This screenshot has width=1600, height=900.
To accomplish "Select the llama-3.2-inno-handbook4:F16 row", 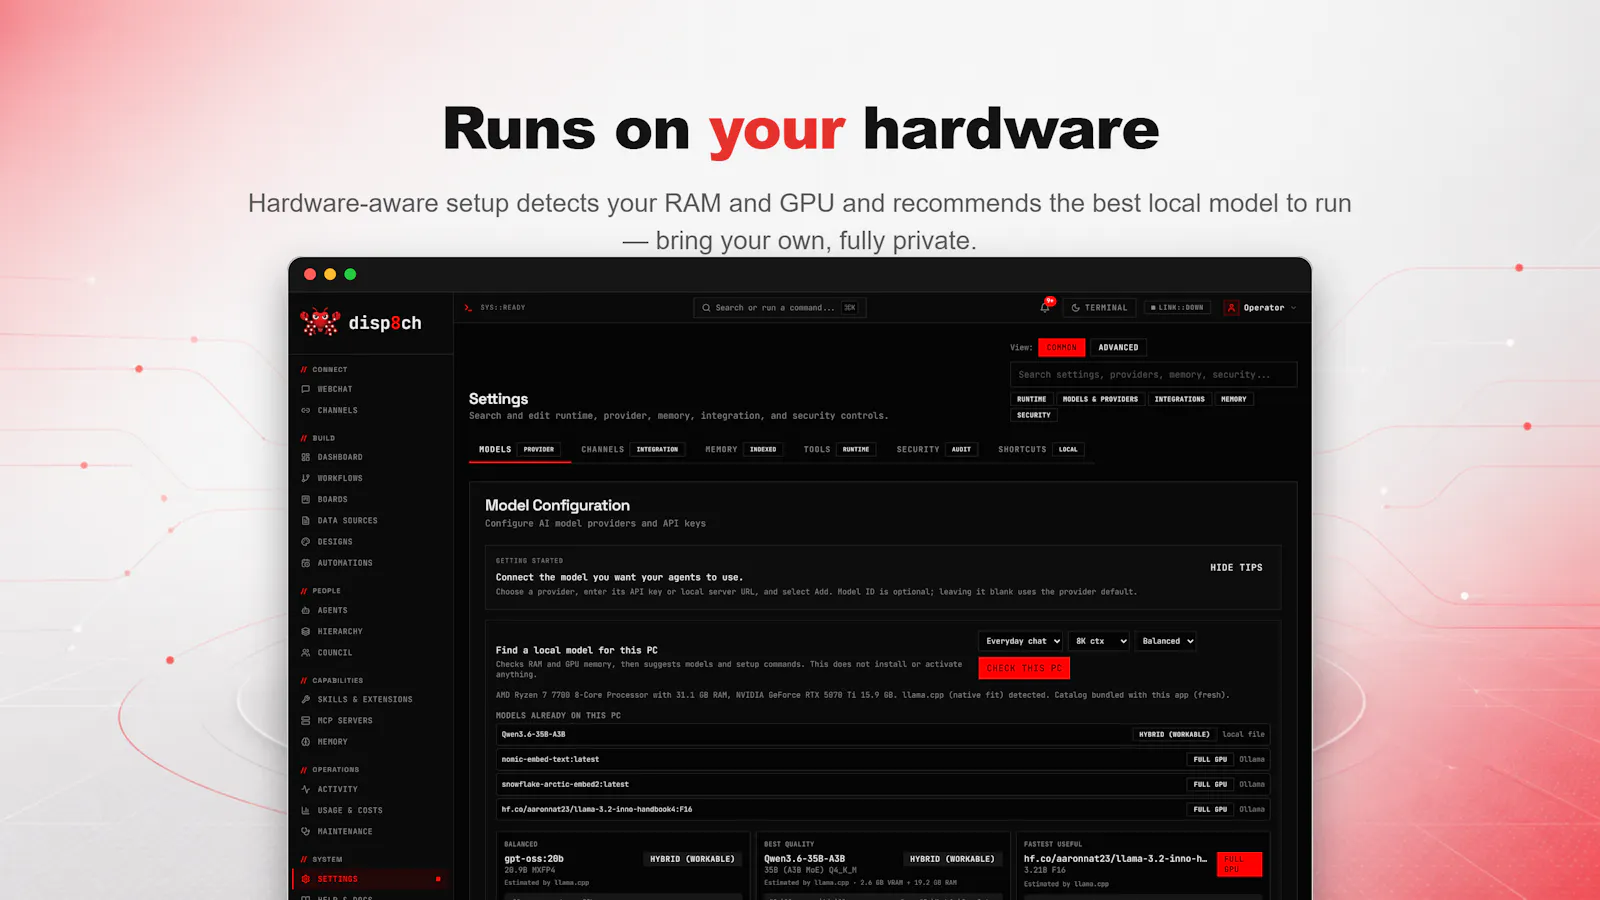I will pos(883,809).
